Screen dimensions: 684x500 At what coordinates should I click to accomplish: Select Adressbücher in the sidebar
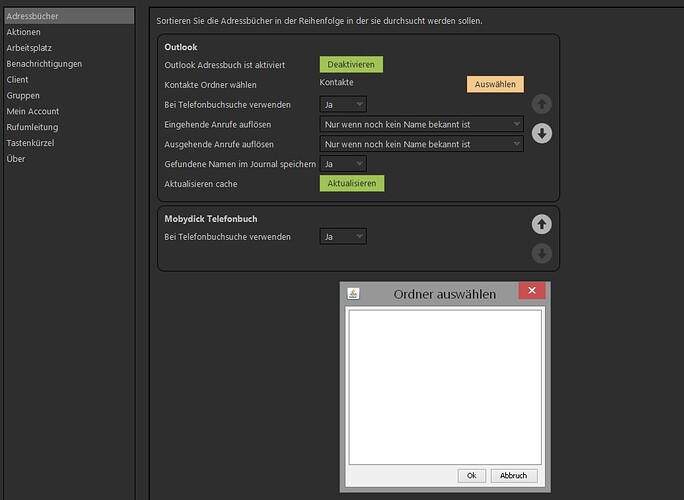[x=69, y=16]
